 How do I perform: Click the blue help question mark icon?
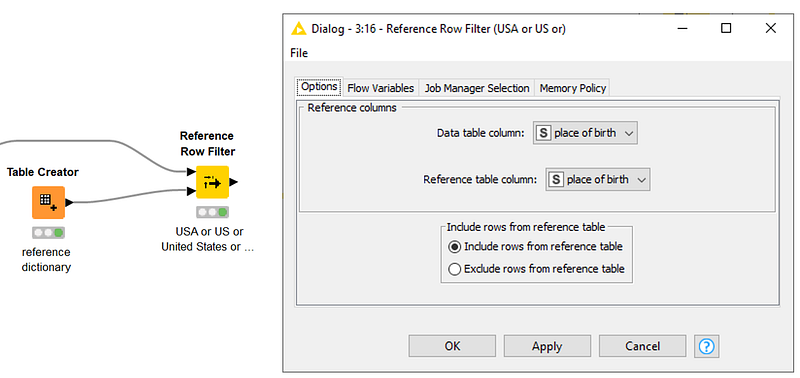707,346
